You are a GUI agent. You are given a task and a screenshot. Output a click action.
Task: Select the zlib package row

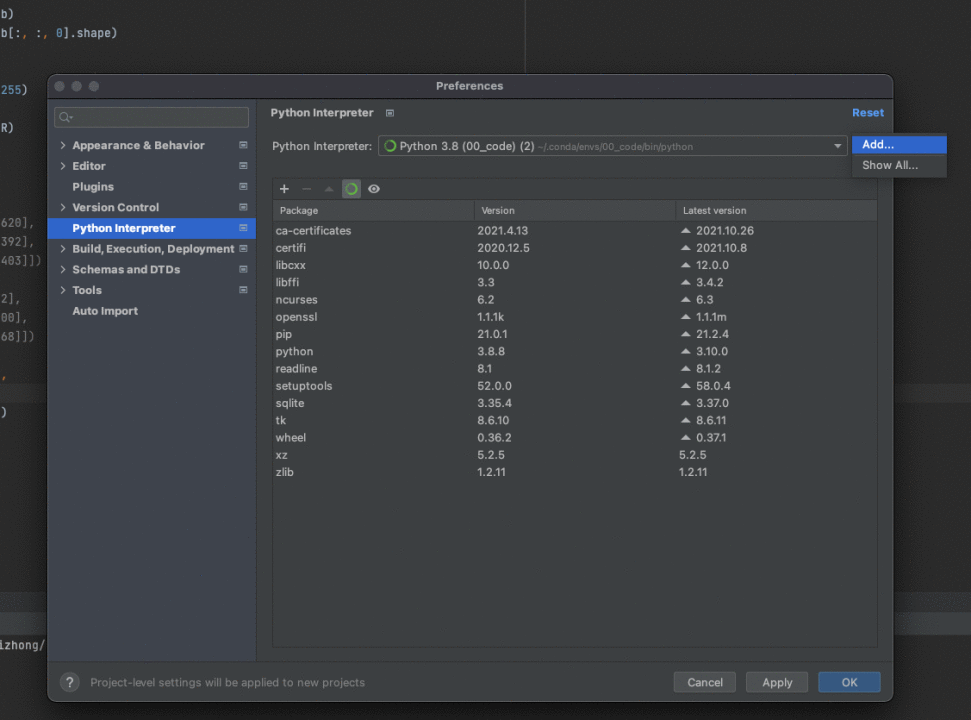click(575, 472)
